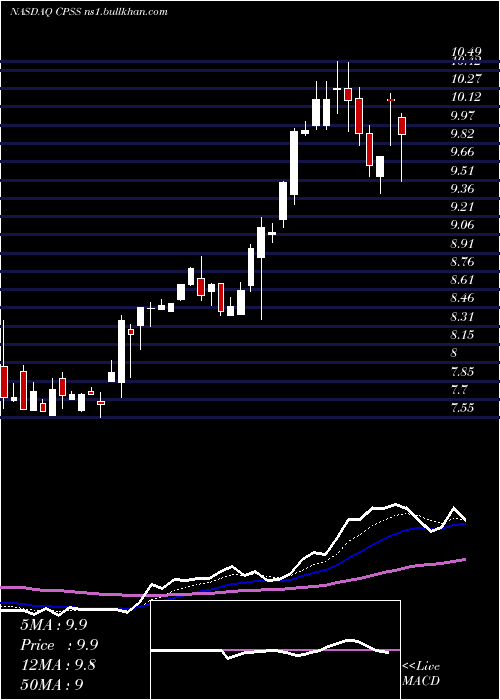Click the 8.15 price label
The image size is (500, 700).
tap(464, 335)
